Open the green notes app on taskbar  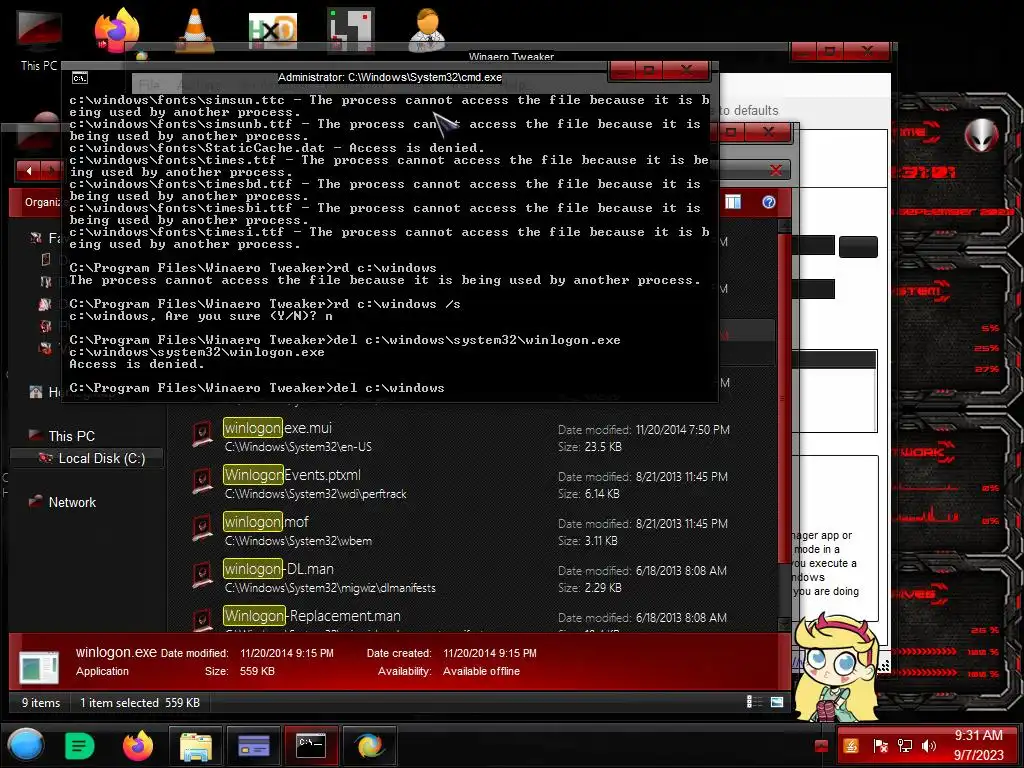point(80,746)
